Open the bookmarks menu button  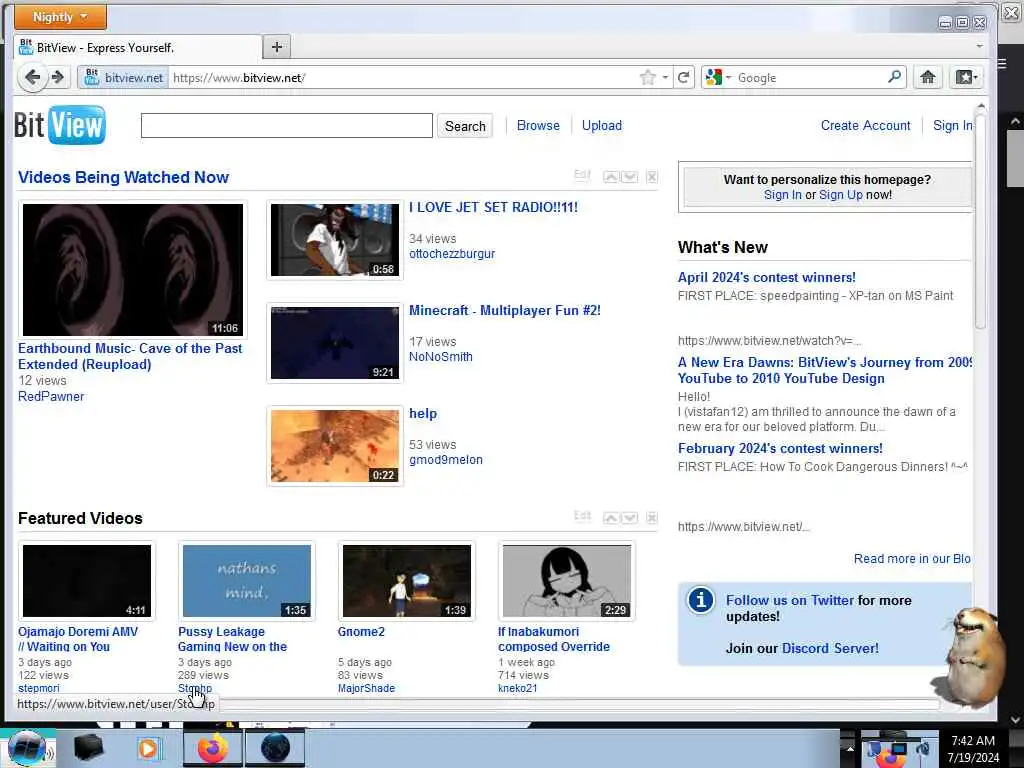coord(966,77)
